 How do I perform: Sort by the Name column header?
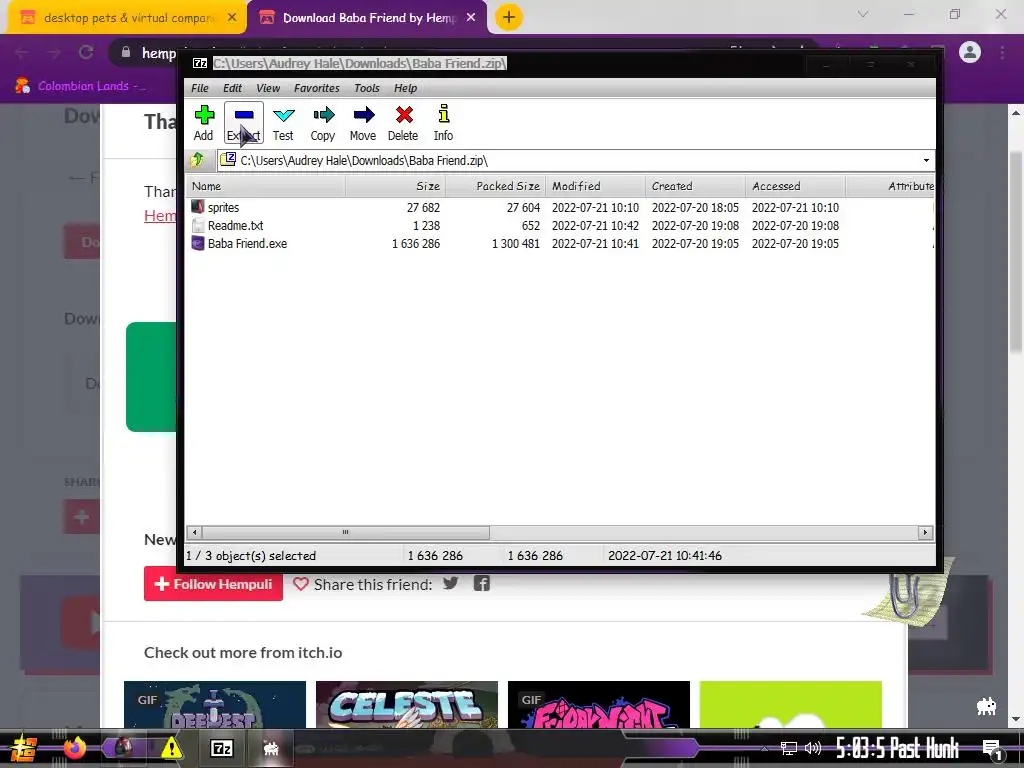click(x=266, y=186)
